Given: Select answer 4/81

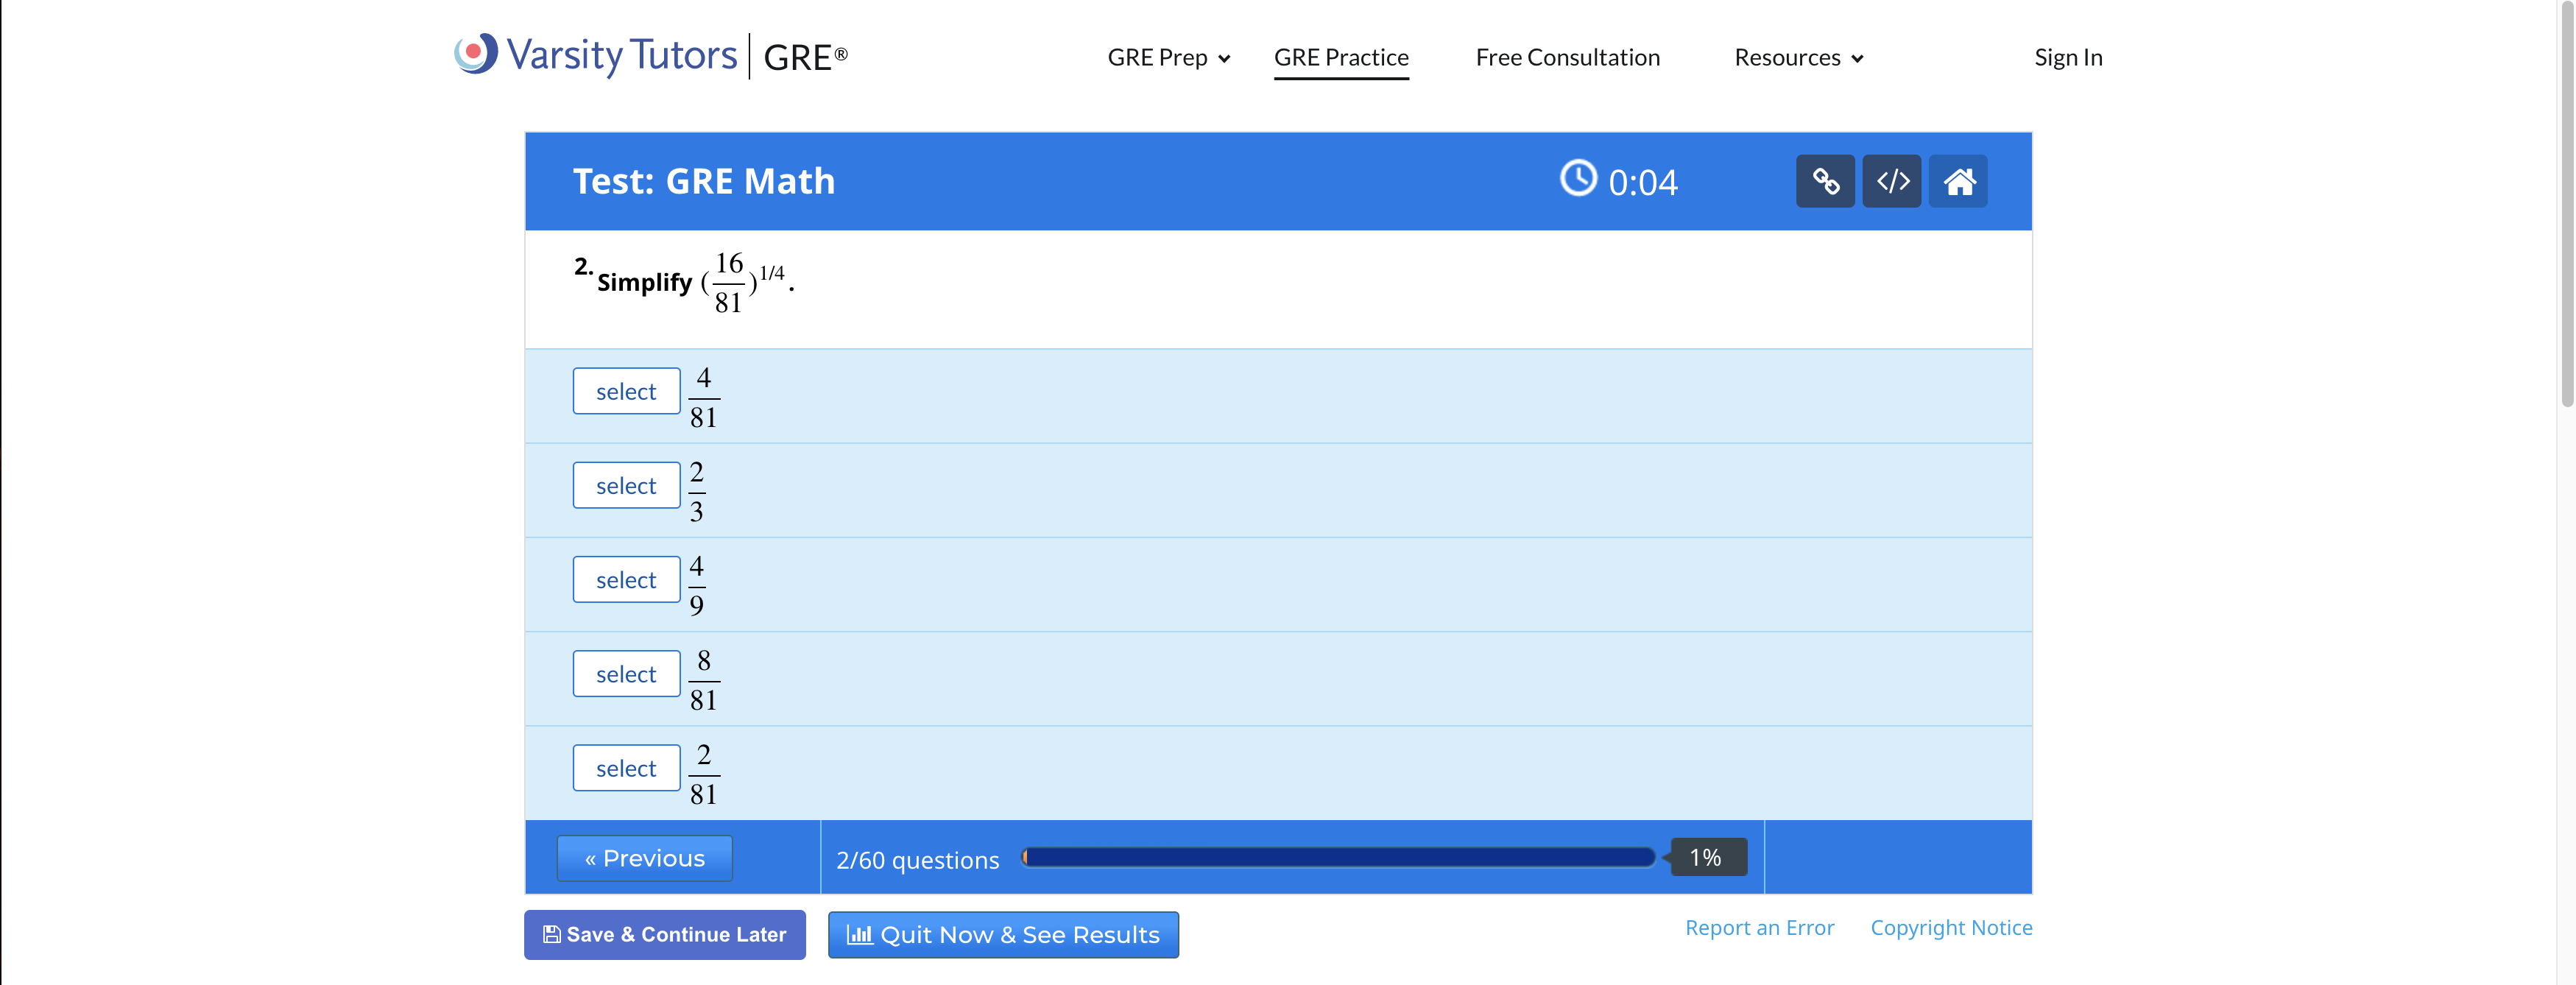Looking at the screenshot, I should [x=626, y=391].
